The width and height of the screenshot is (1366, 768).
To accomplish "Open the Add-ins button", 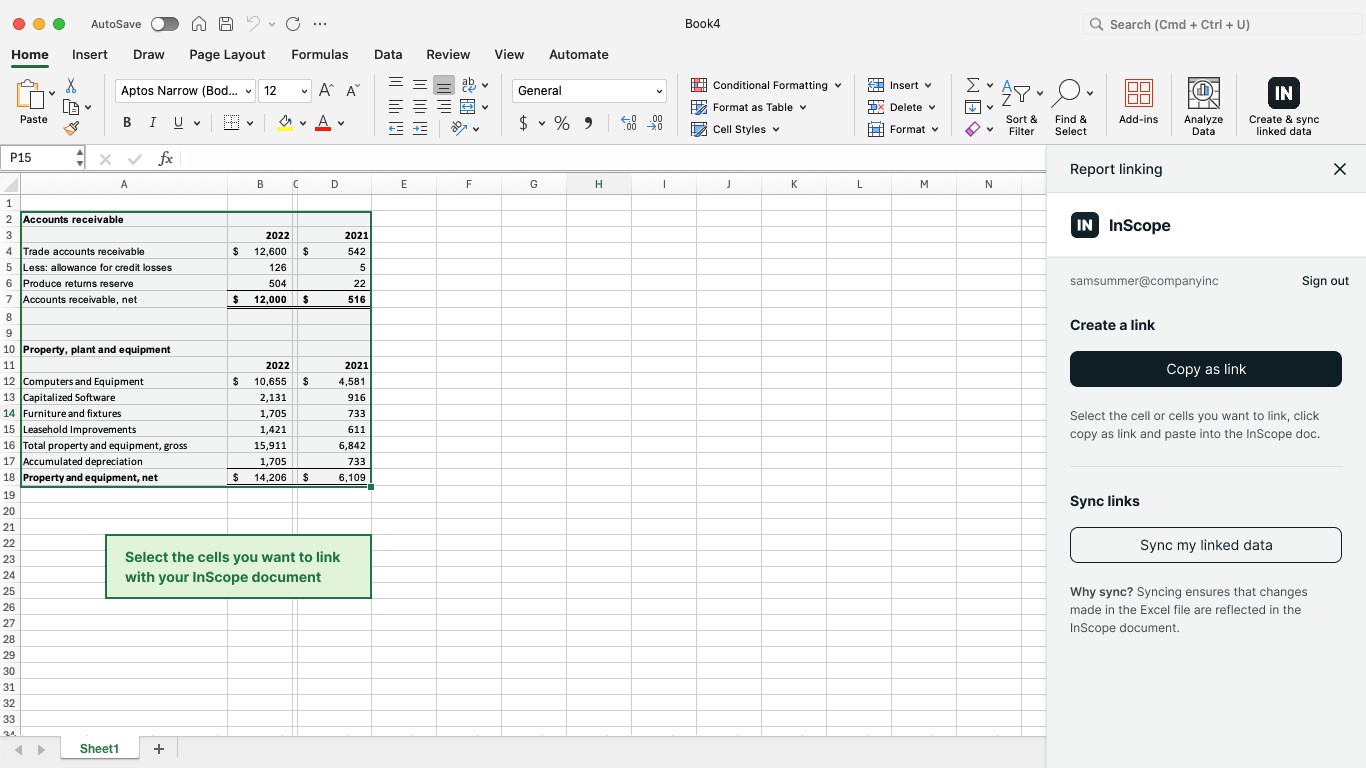I will tap(1138, 102).
